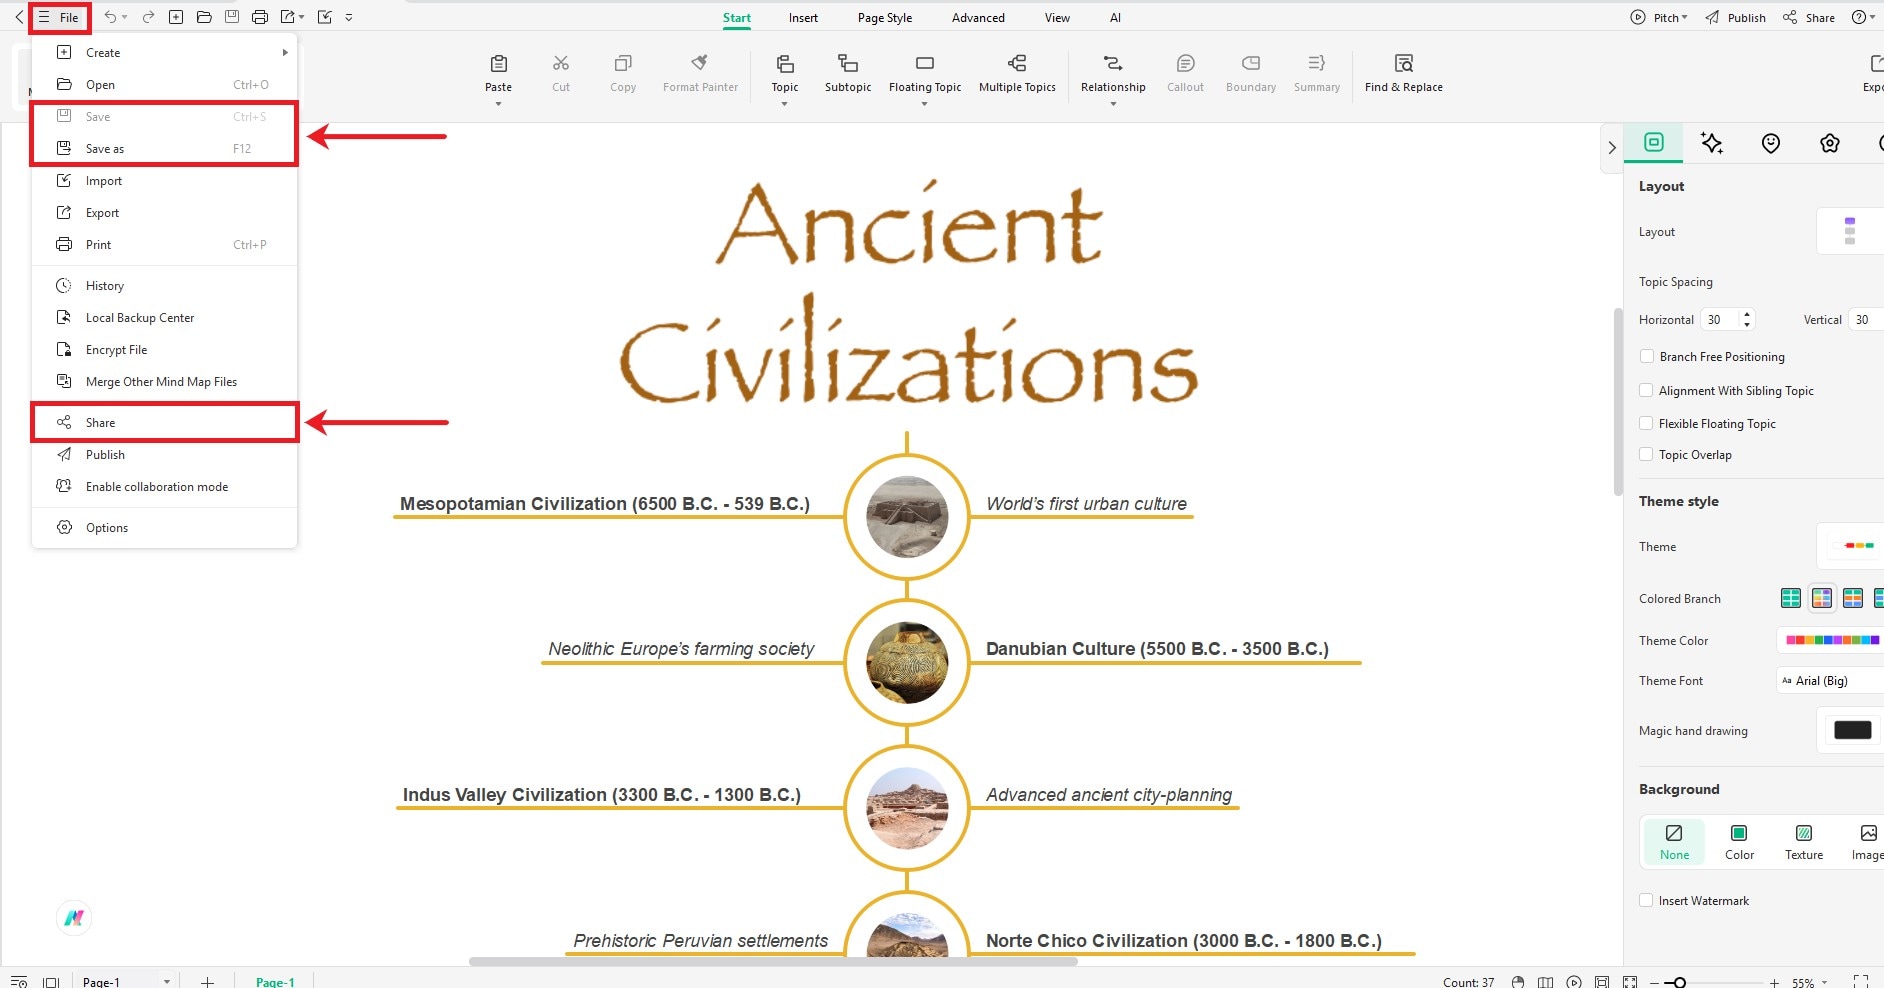The image size is (1884, 988).
Task: Click Enable collaboration mode
Action: 165,486
